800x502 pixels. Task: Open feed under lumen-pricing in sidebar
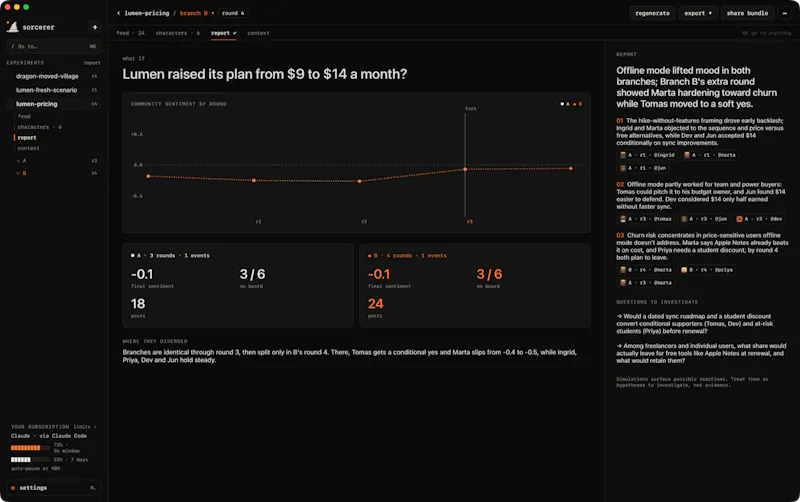click(24, 116)
